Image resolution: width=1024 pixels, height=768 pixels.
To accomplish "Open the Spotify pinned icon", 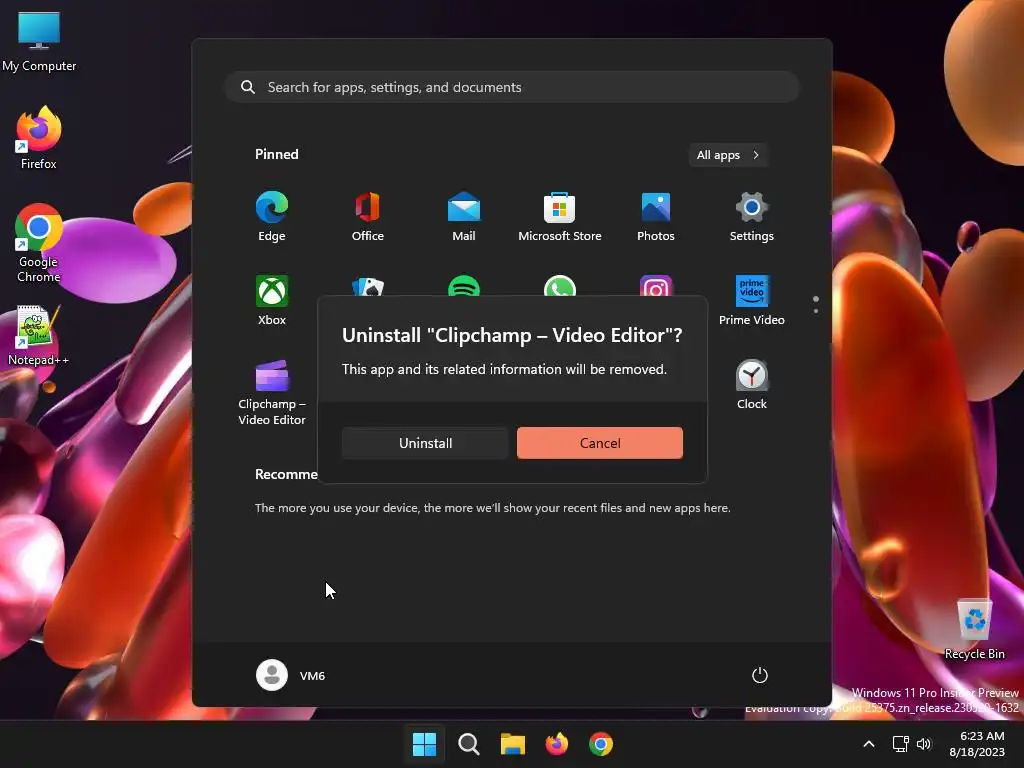I will click(x=464, y=287).
